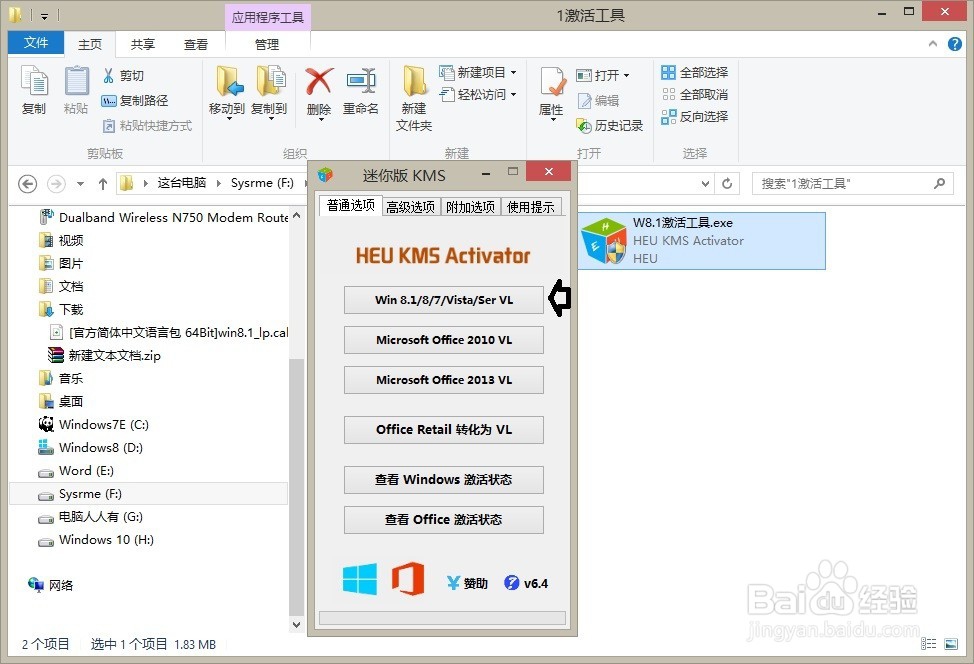974x664 pixels.
Task: Click the Paste icon in the ribbon
Action: pos(76,90)
